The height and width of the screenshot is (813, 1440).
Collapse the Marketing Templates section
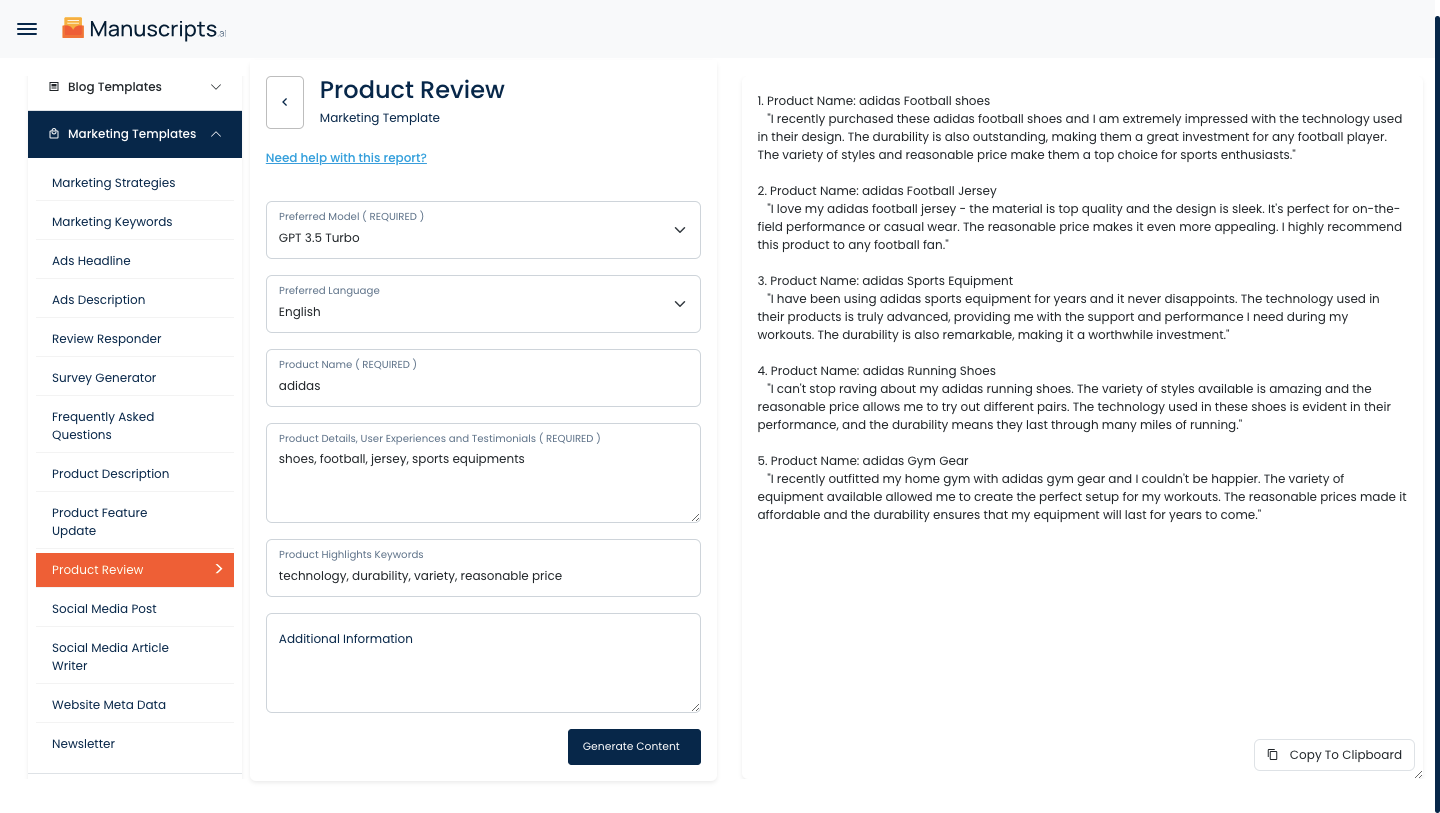(216, 134)
